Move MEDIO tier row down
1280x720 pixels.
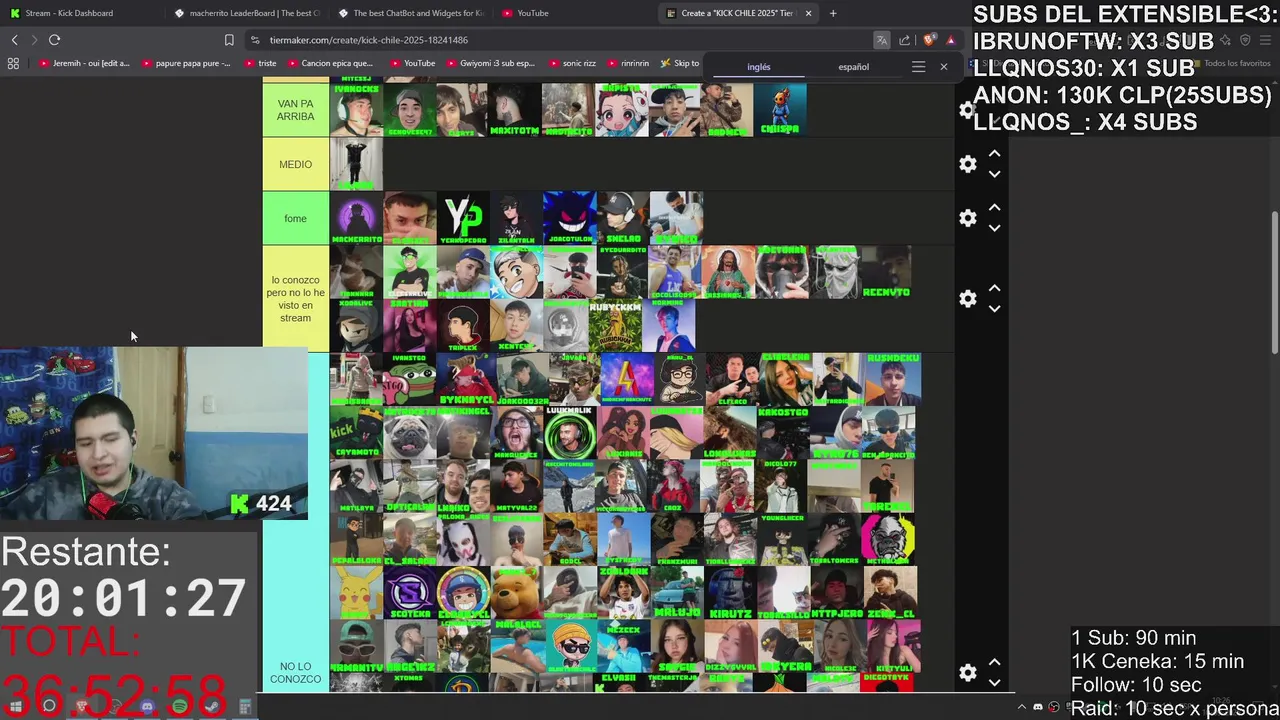pos(994,174)
